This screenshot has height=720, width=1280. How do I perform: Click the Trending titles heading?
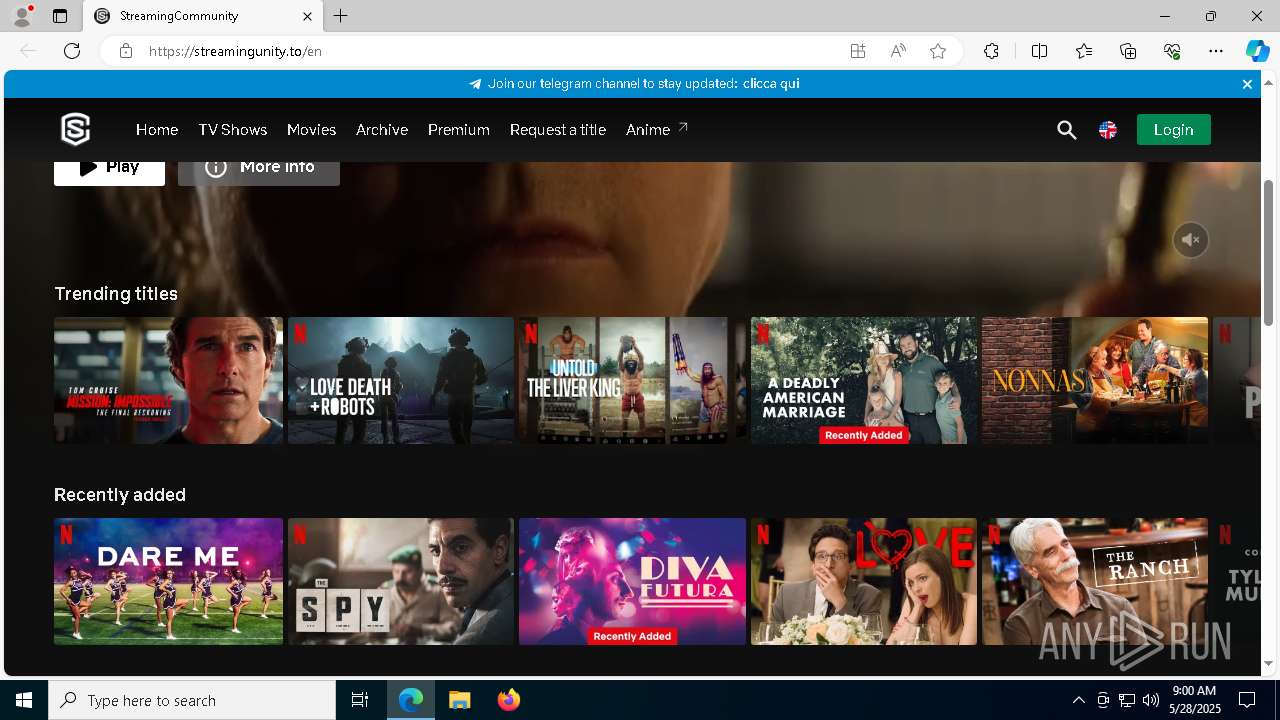(x=116, y=294)
